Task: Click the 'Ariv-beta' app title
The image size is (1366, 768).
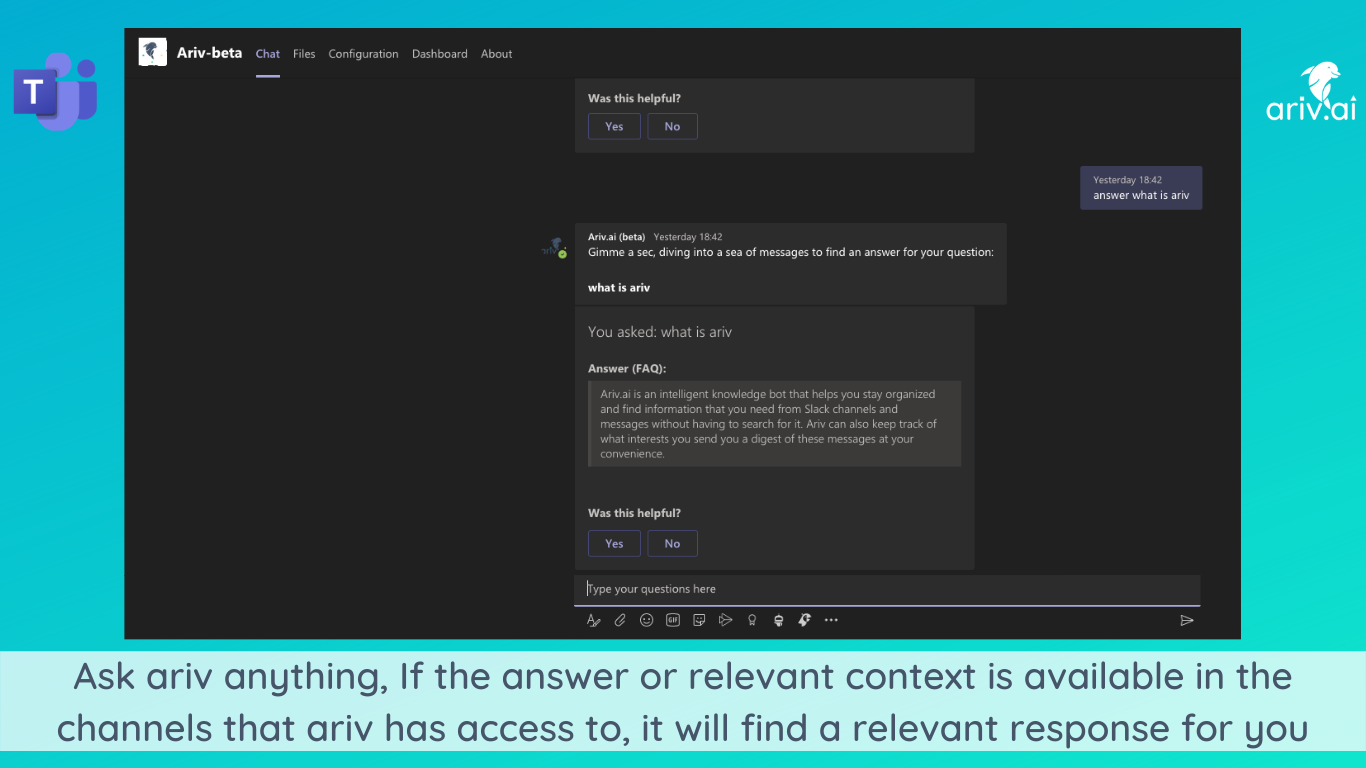Action: [209, 53]
